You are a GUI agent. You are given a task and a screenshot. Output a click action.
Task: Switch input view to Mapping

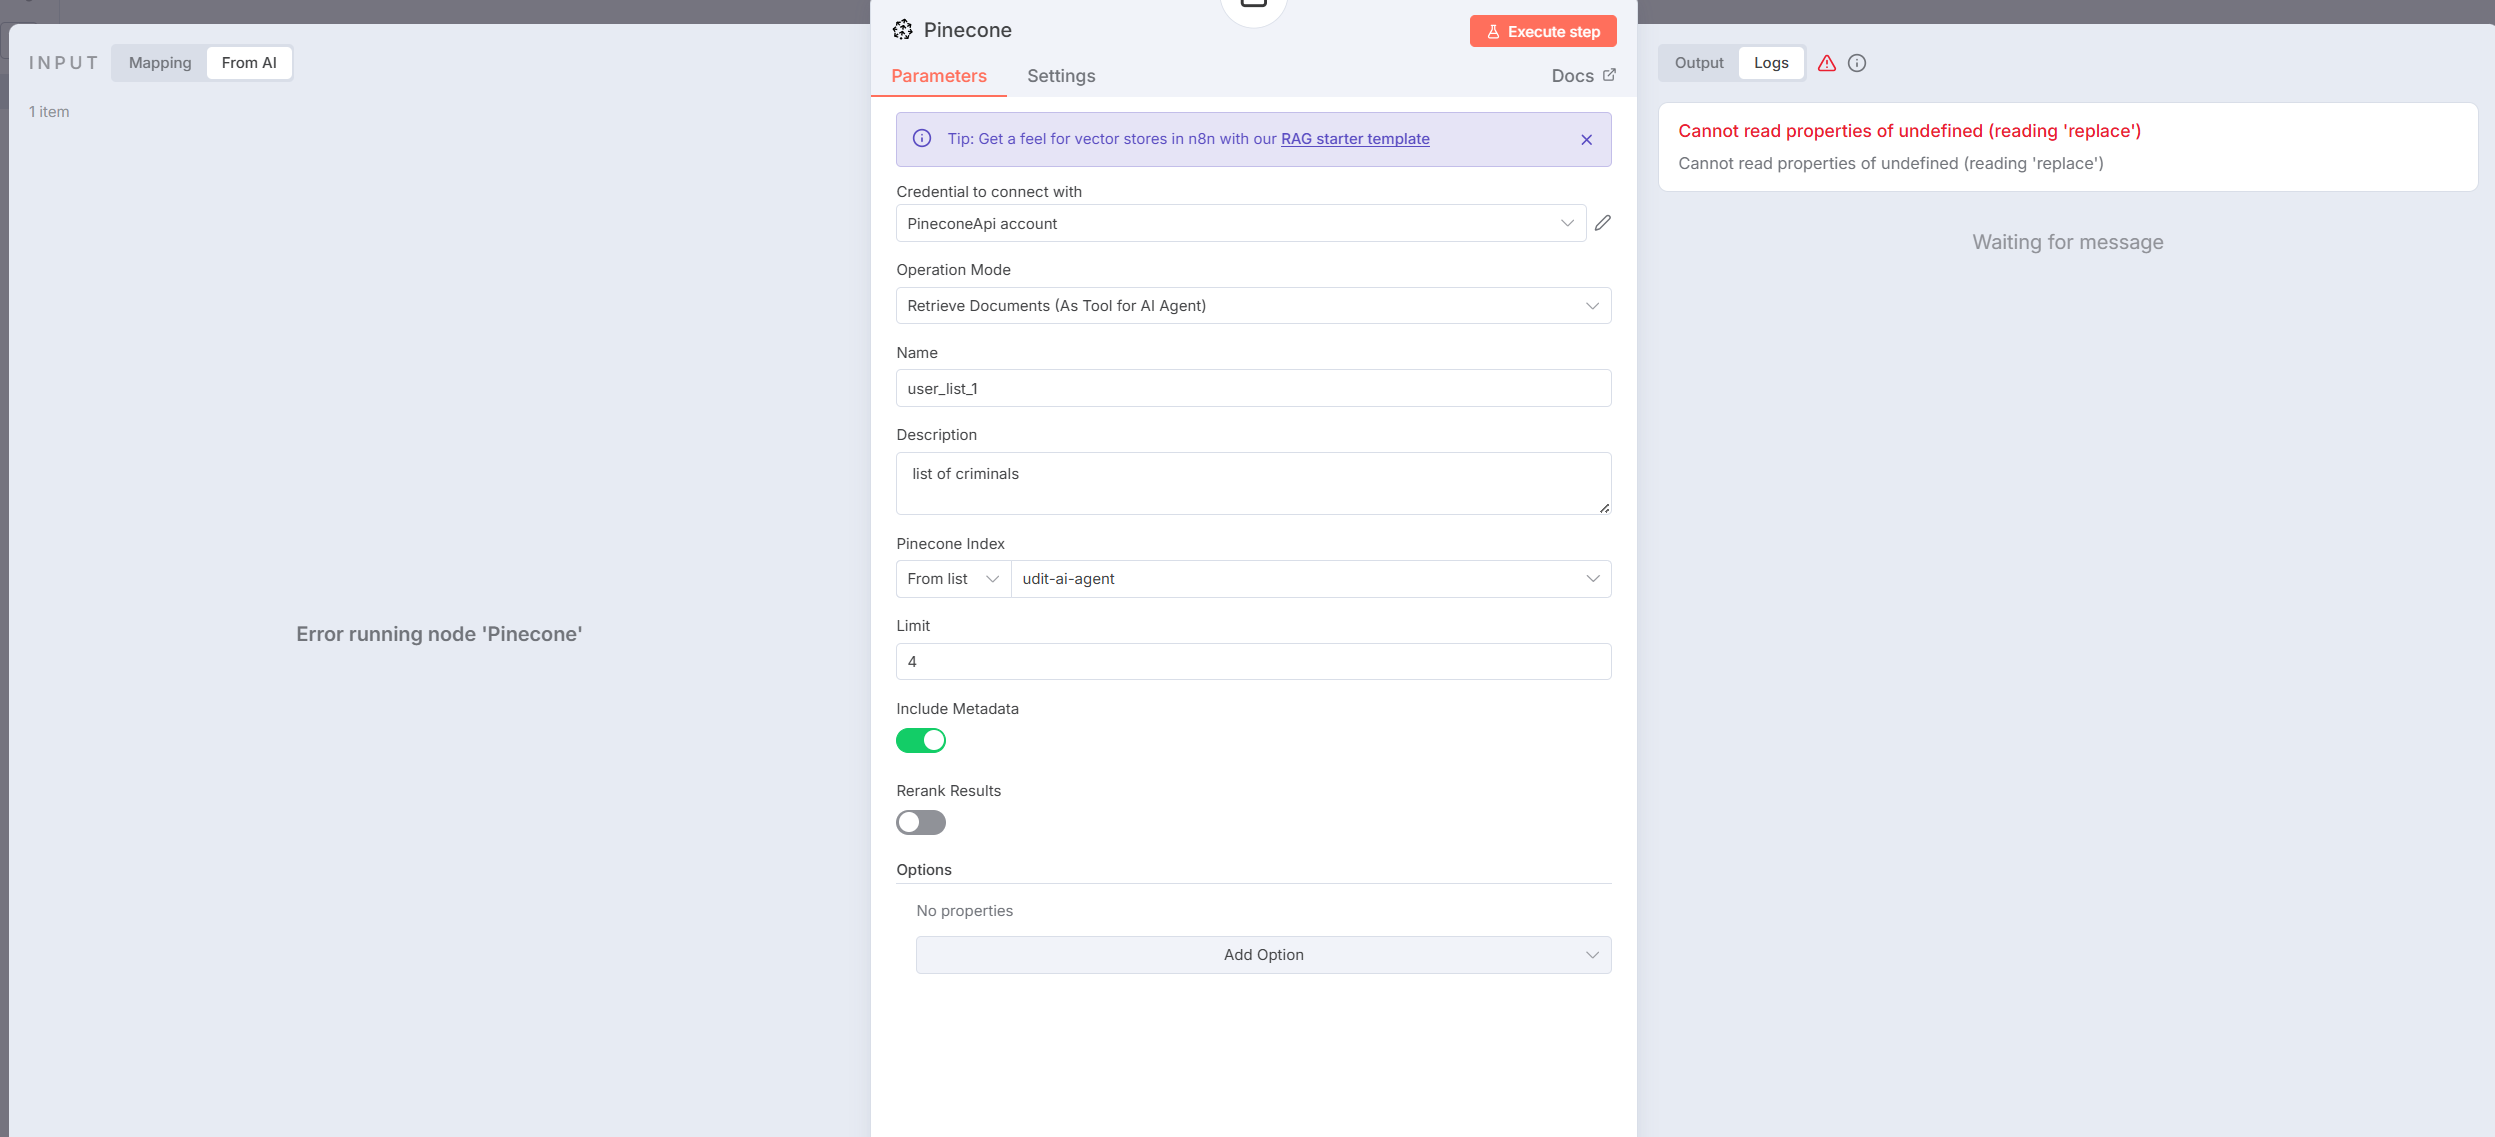point(160,63)
